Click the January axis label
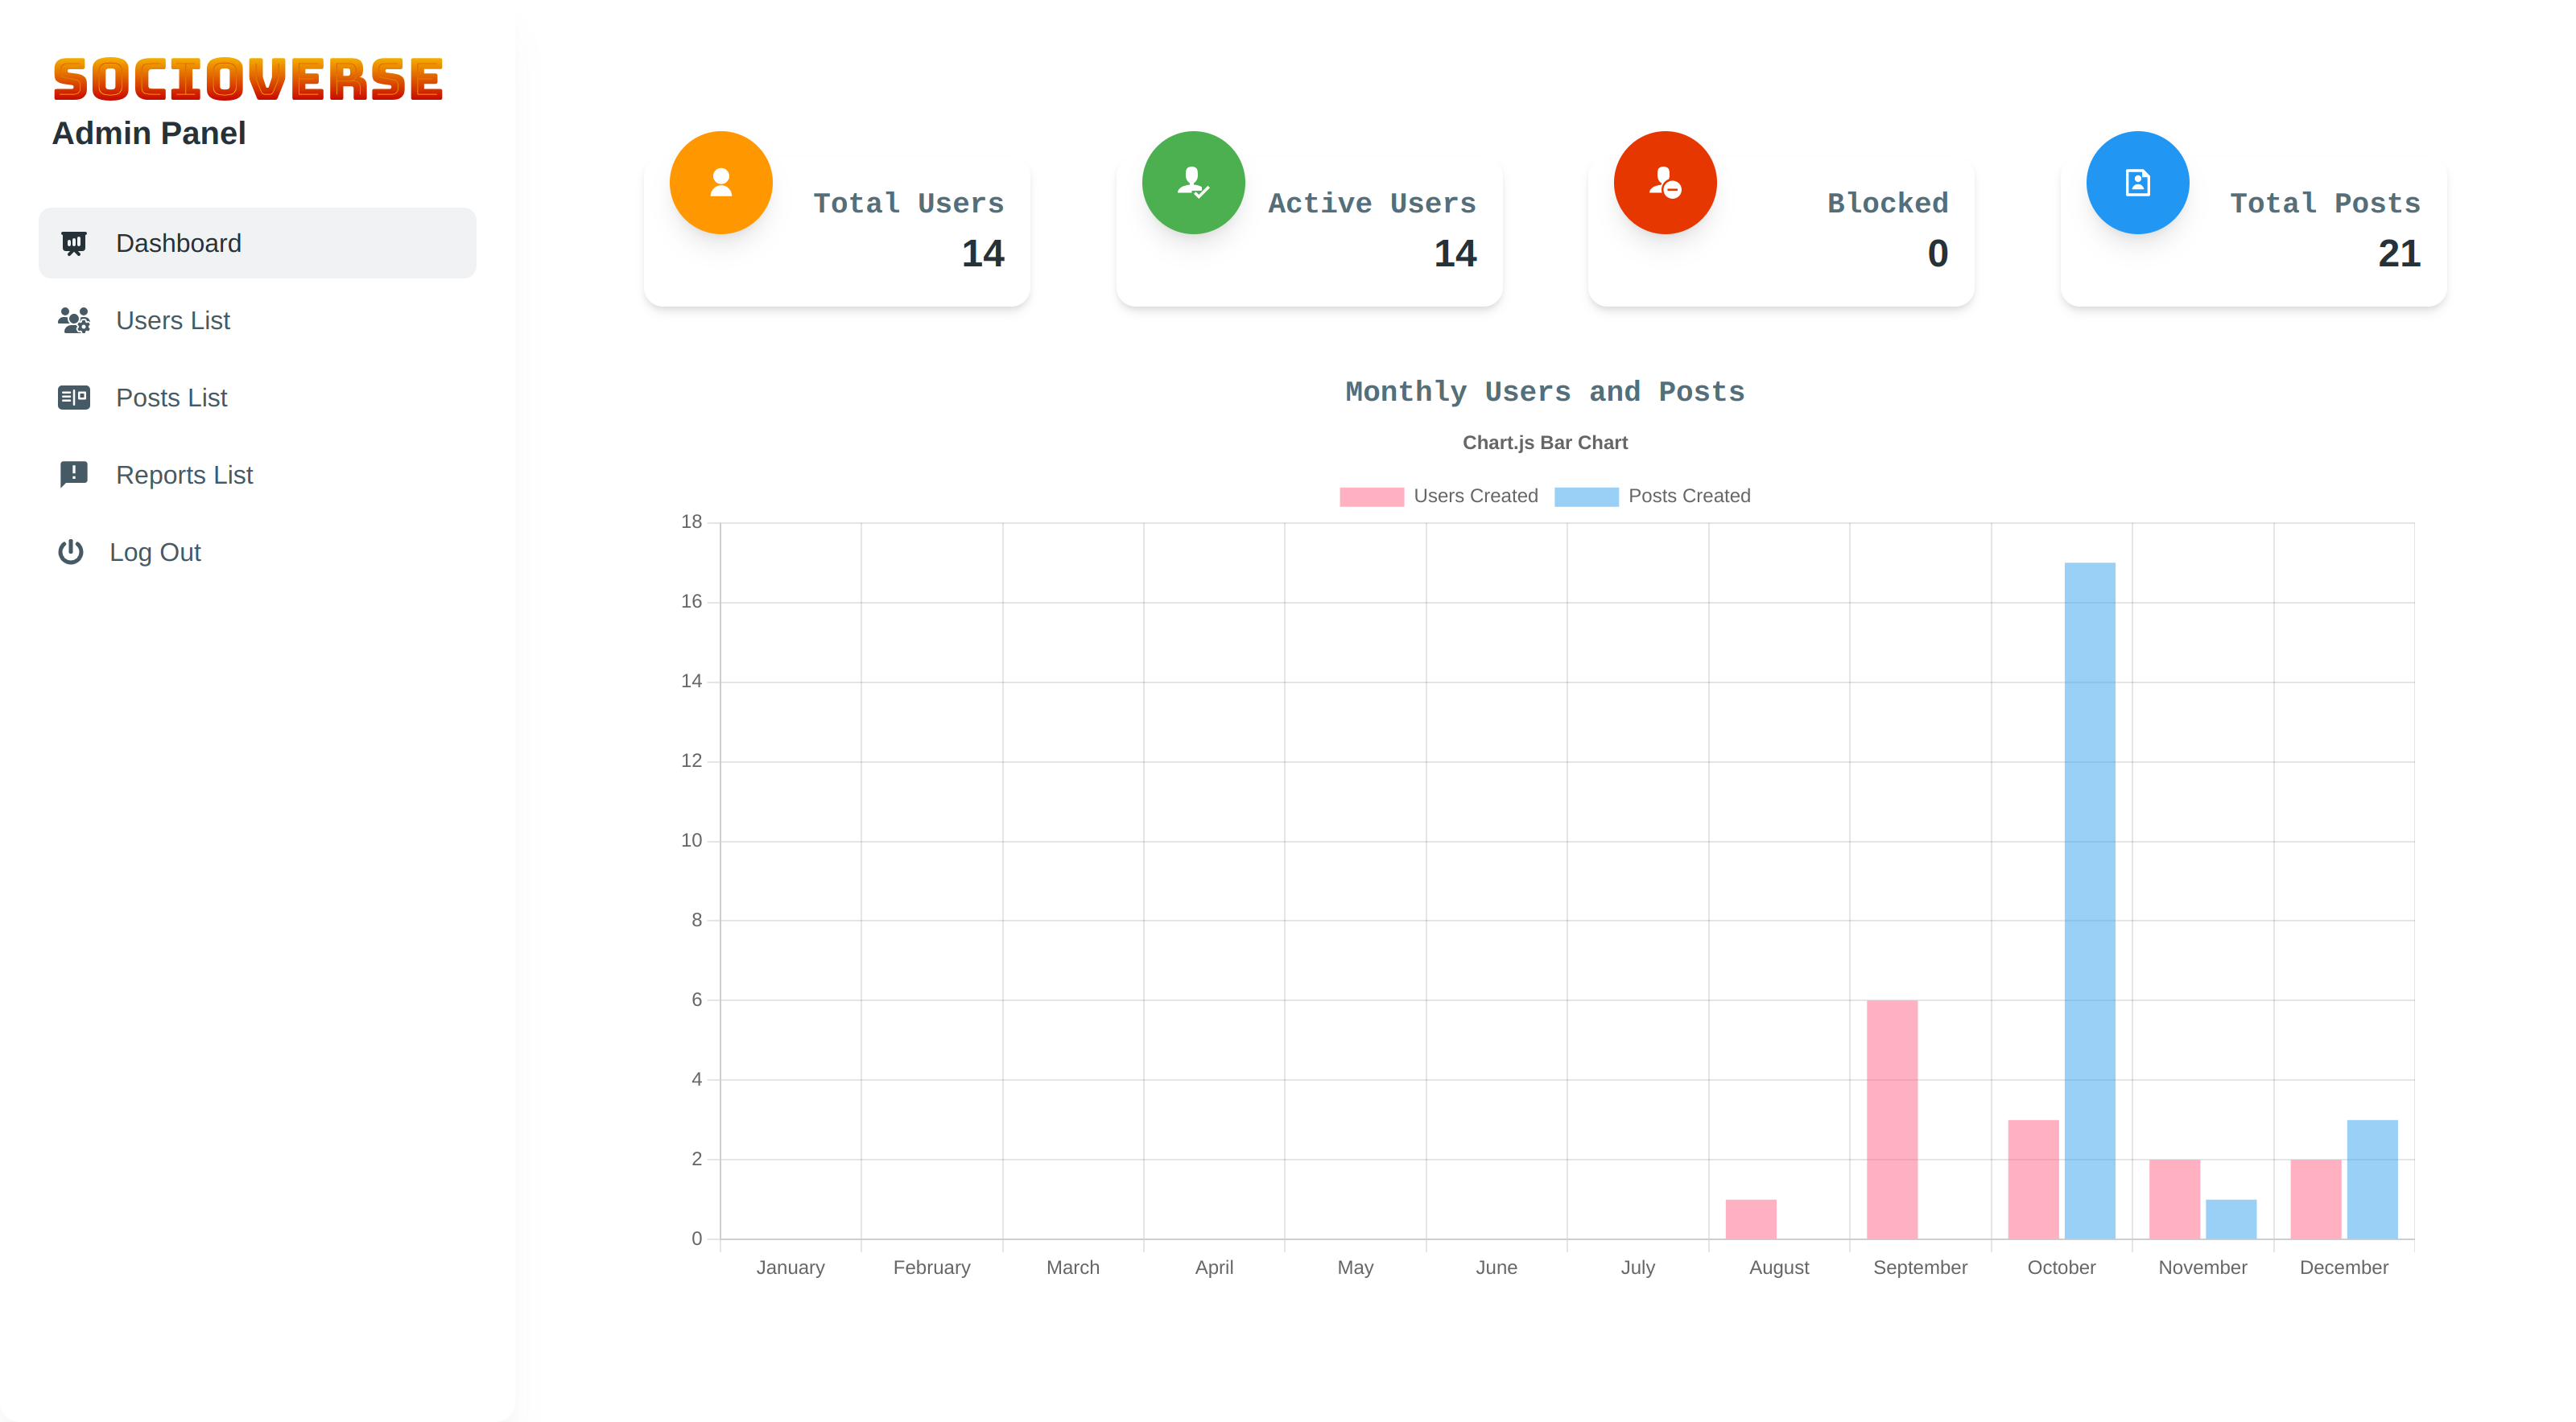 tap(790, 1267)
